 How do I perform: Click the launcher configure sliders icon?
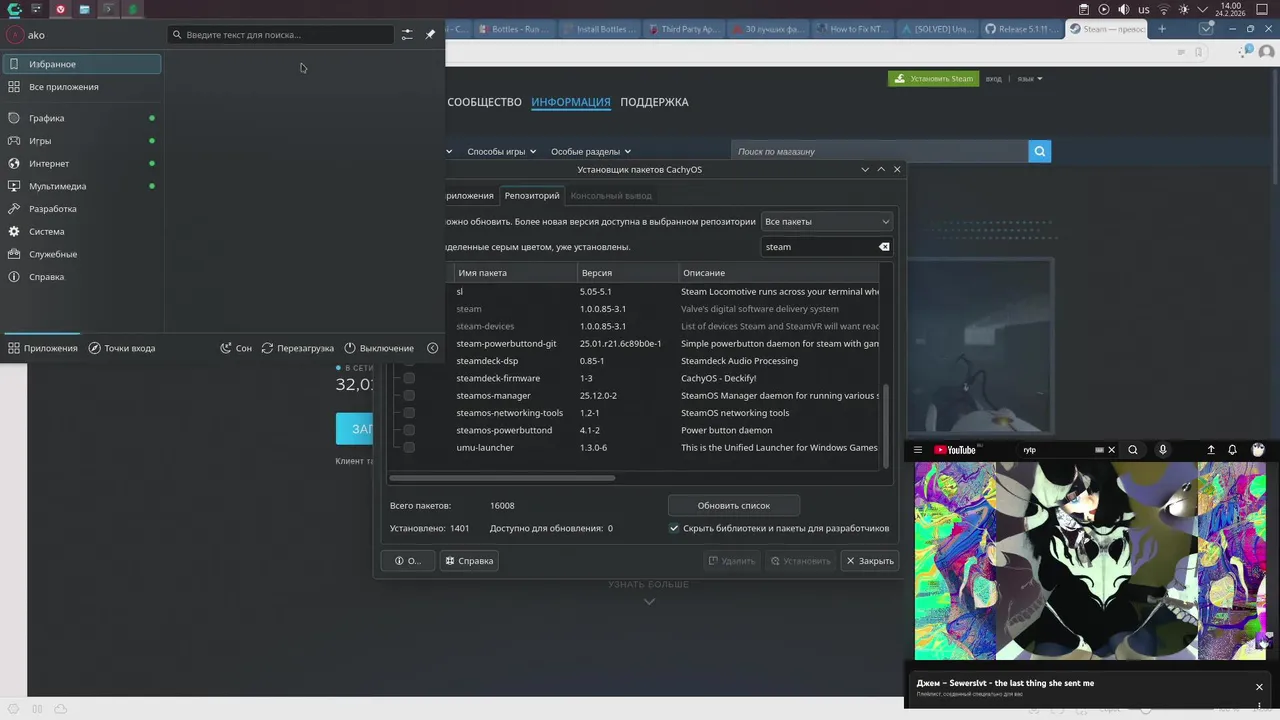(x=407, y=34)
